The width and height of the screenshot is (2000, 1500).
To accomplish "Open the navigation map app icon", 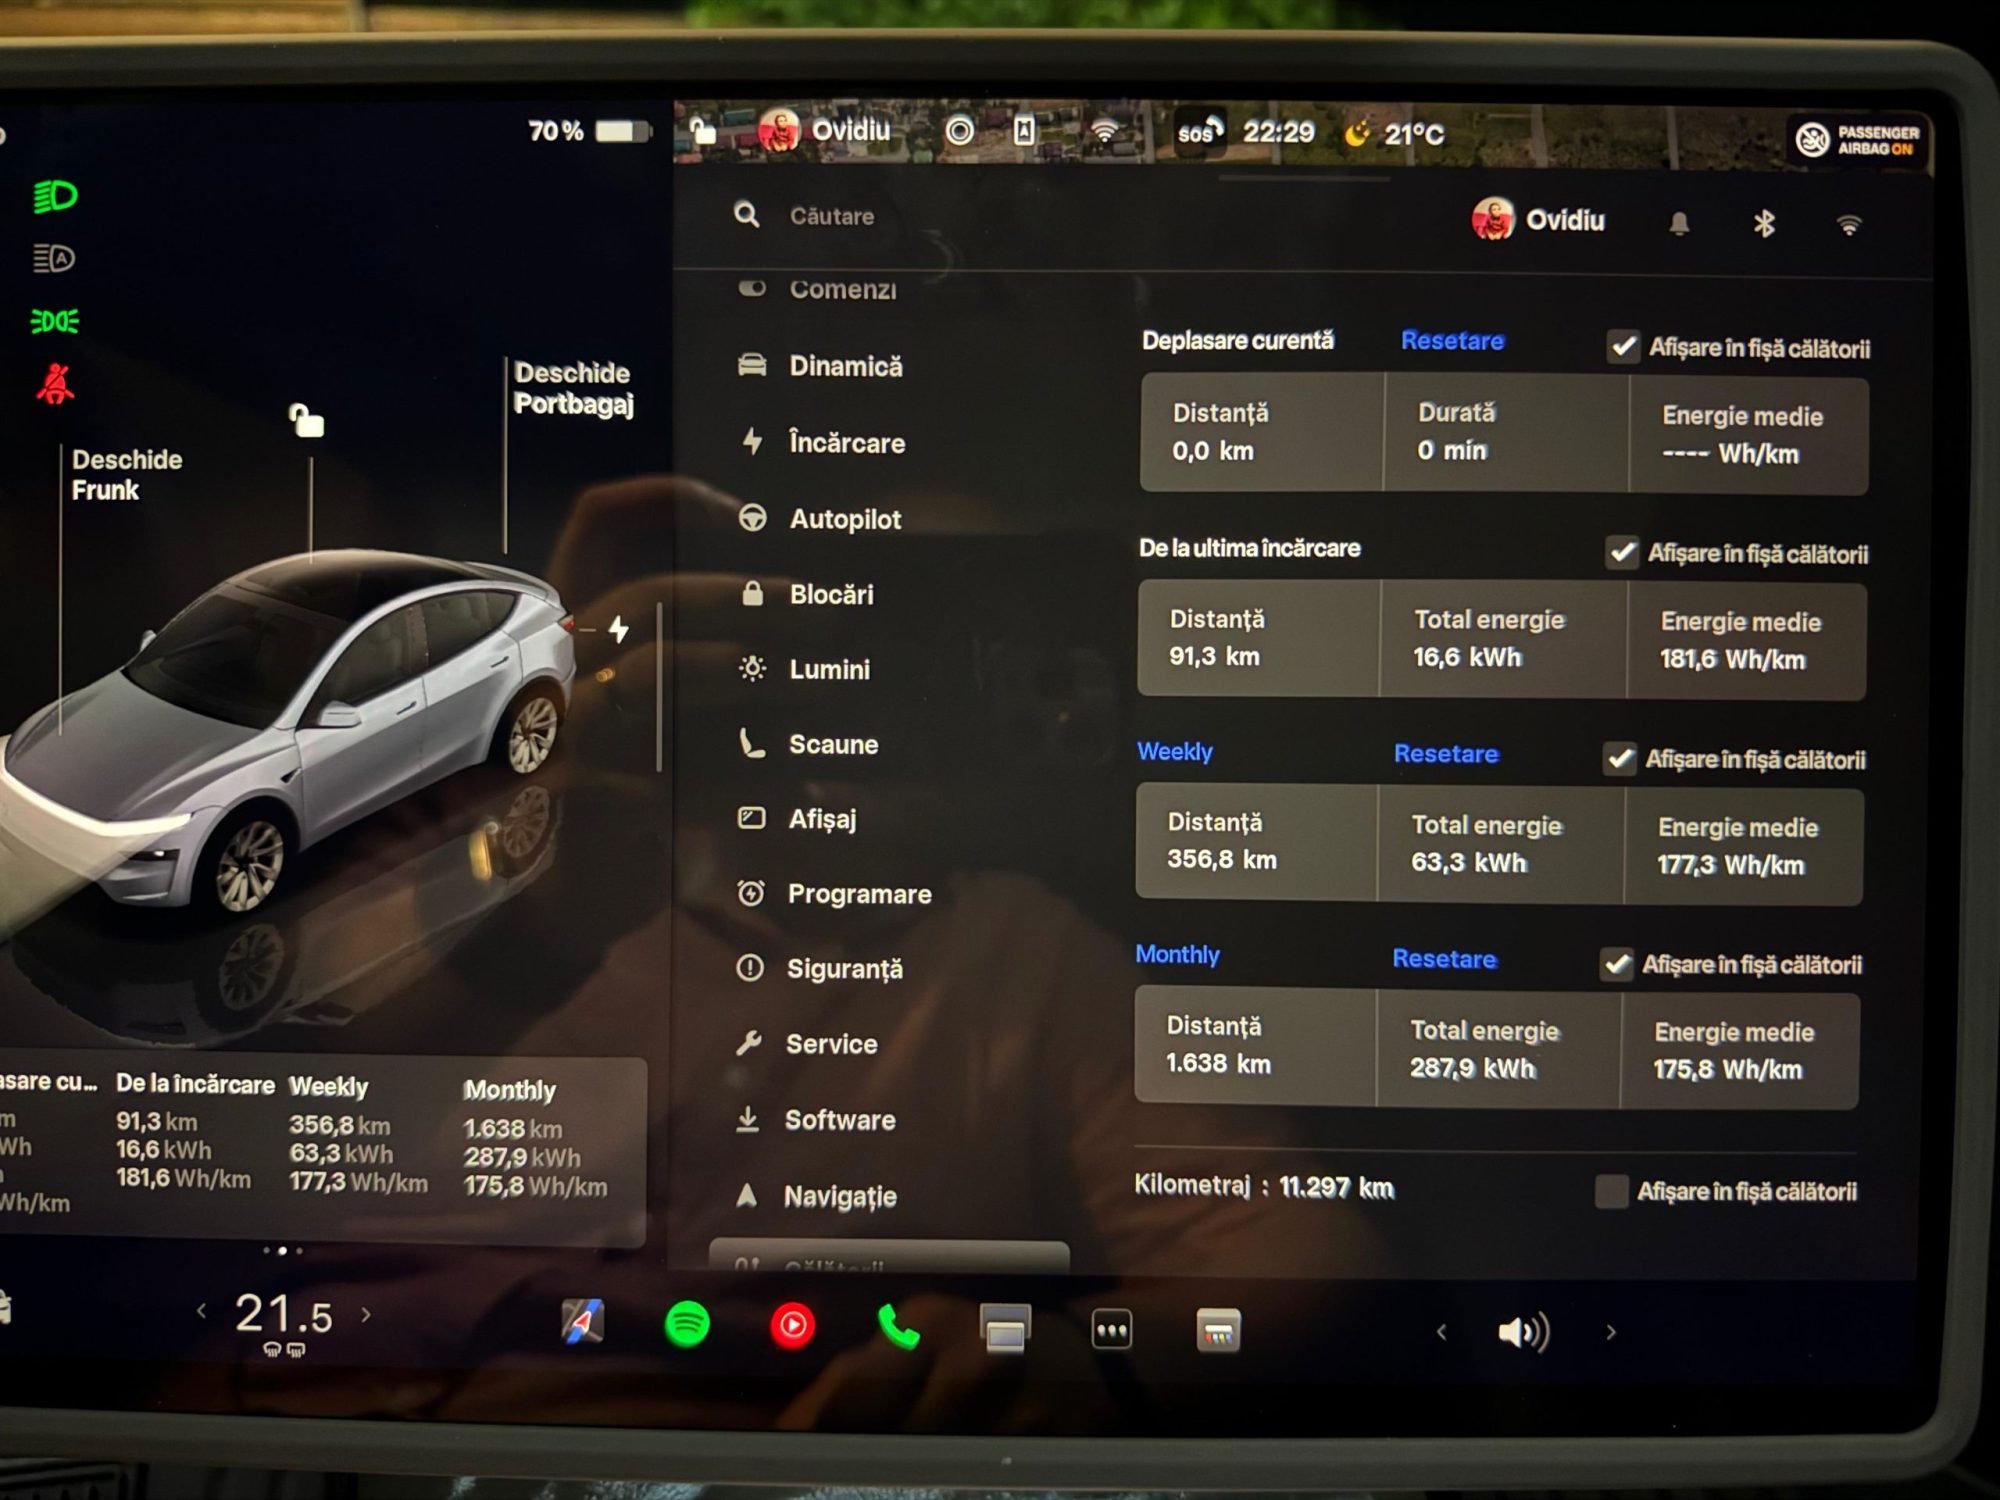I will 583,1321.
